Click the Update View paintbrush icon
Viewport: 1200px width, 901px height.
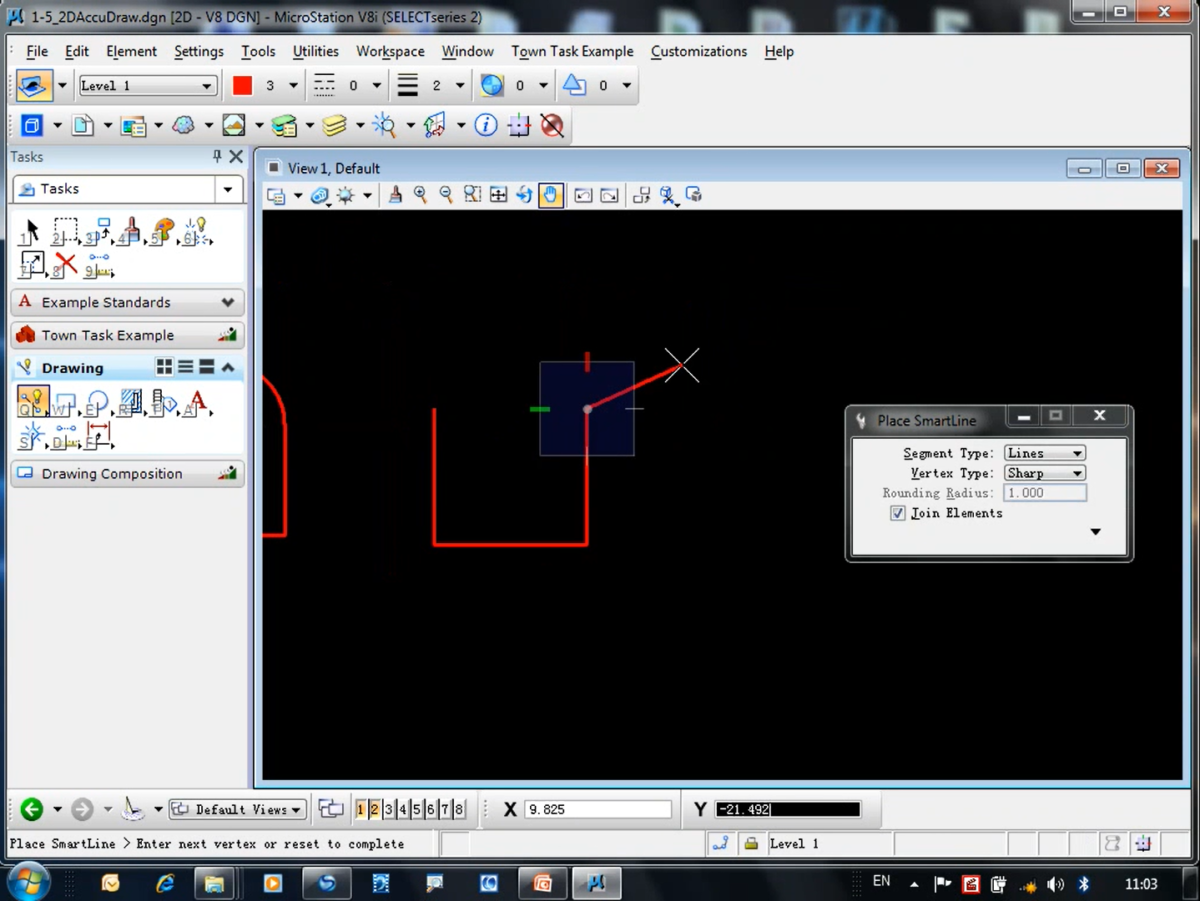click(395, 195)
